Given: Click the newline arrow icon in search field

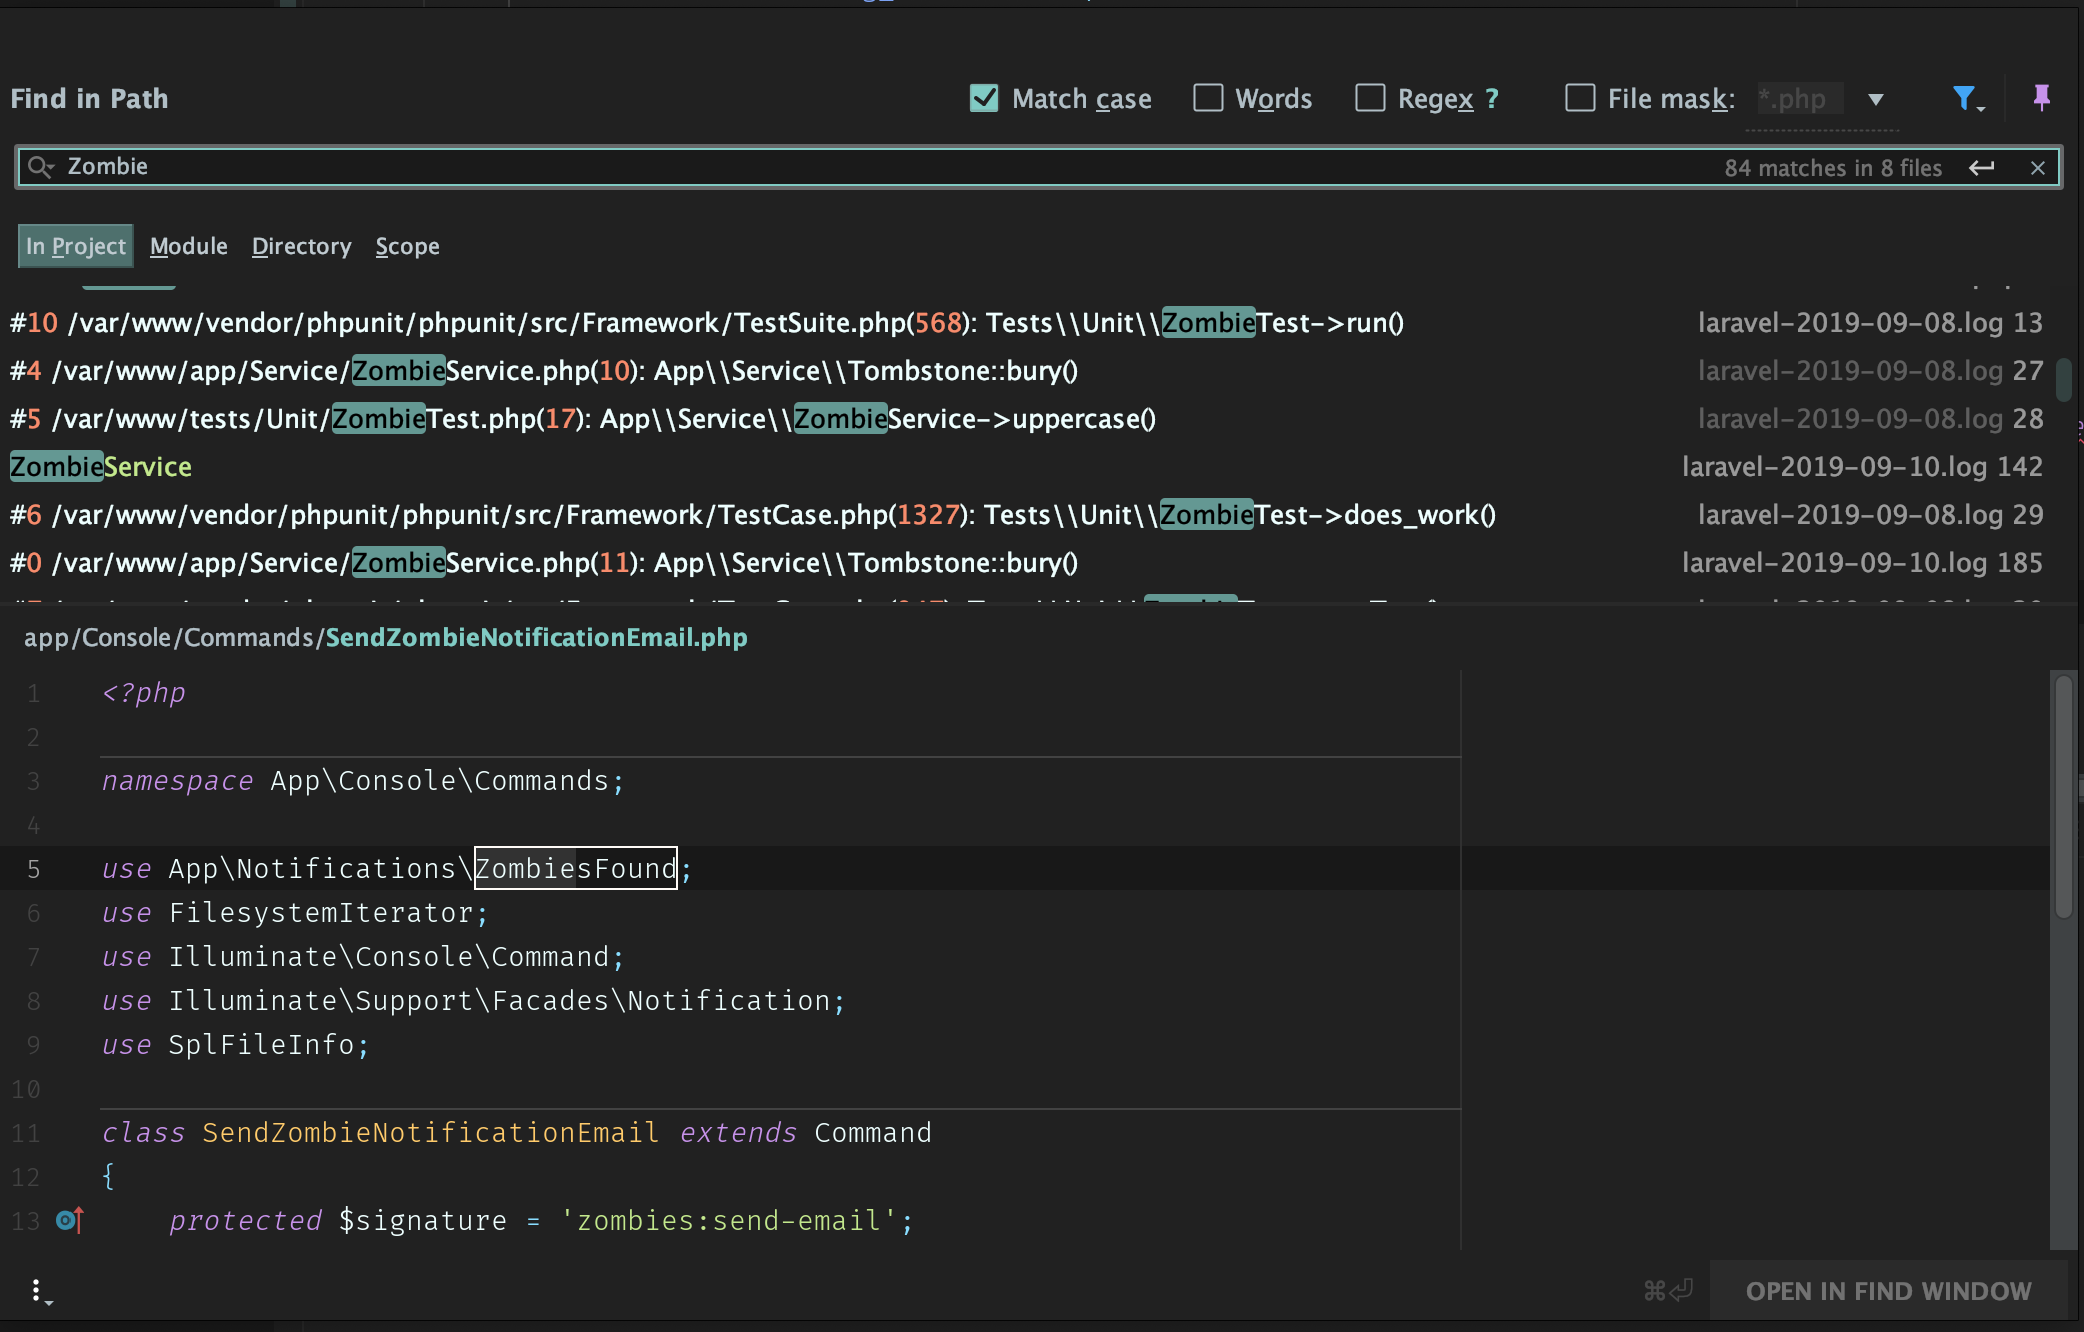Looking at the screenshot, I should pos(1981,168).
